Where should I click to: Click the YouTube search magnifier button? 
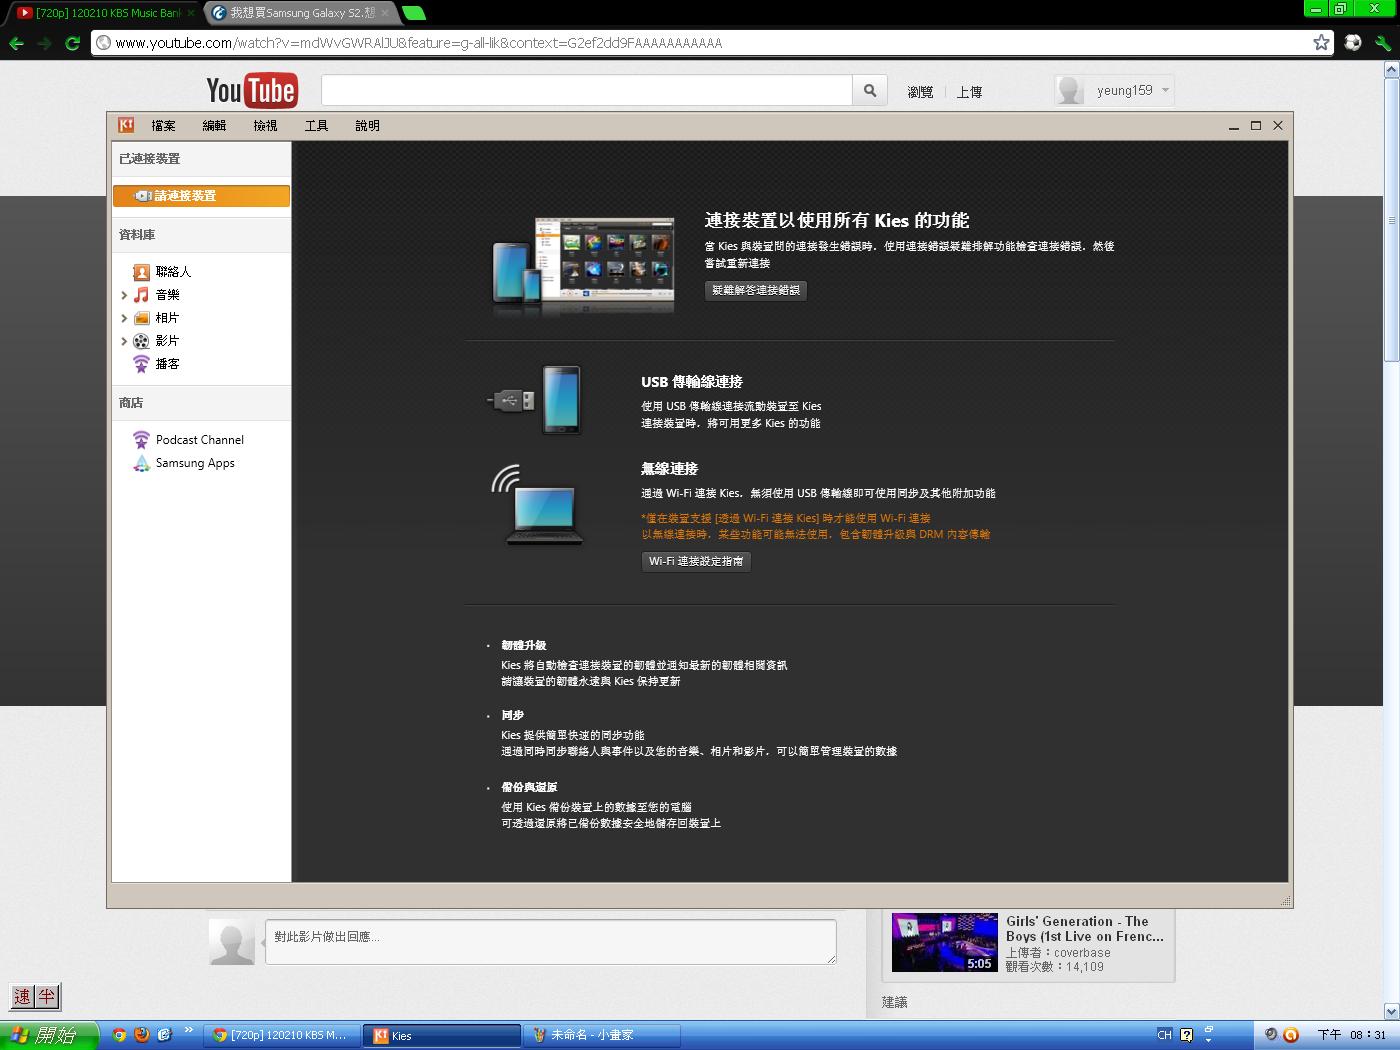870,90
